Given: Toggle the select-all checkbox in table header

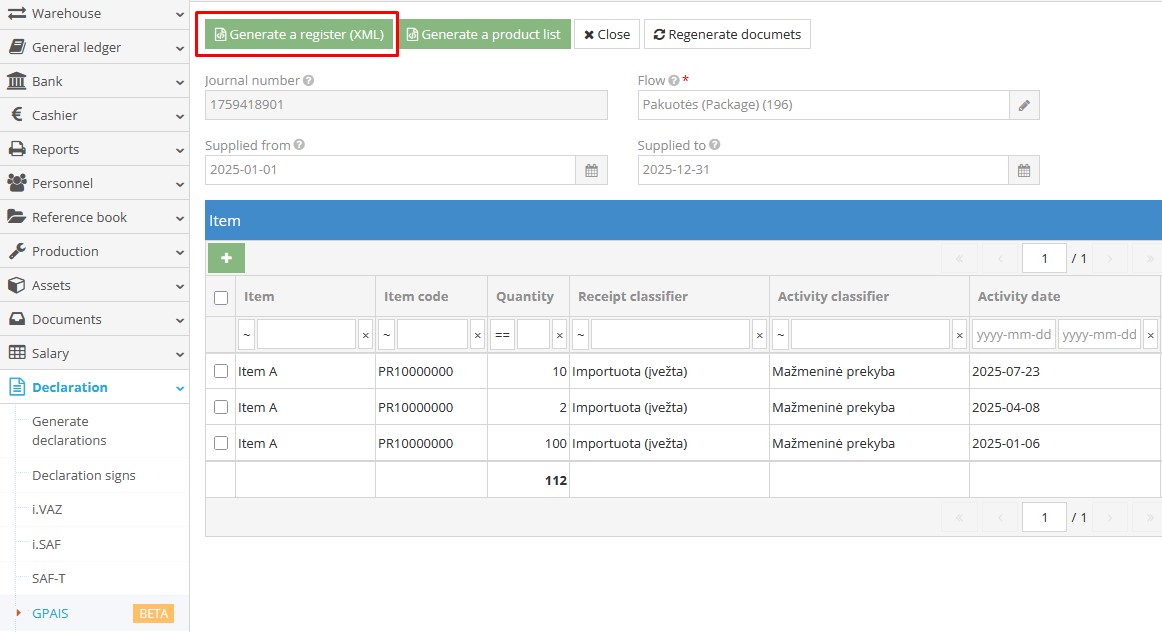Looking at the screenshot, I should (x=221, y=297).
